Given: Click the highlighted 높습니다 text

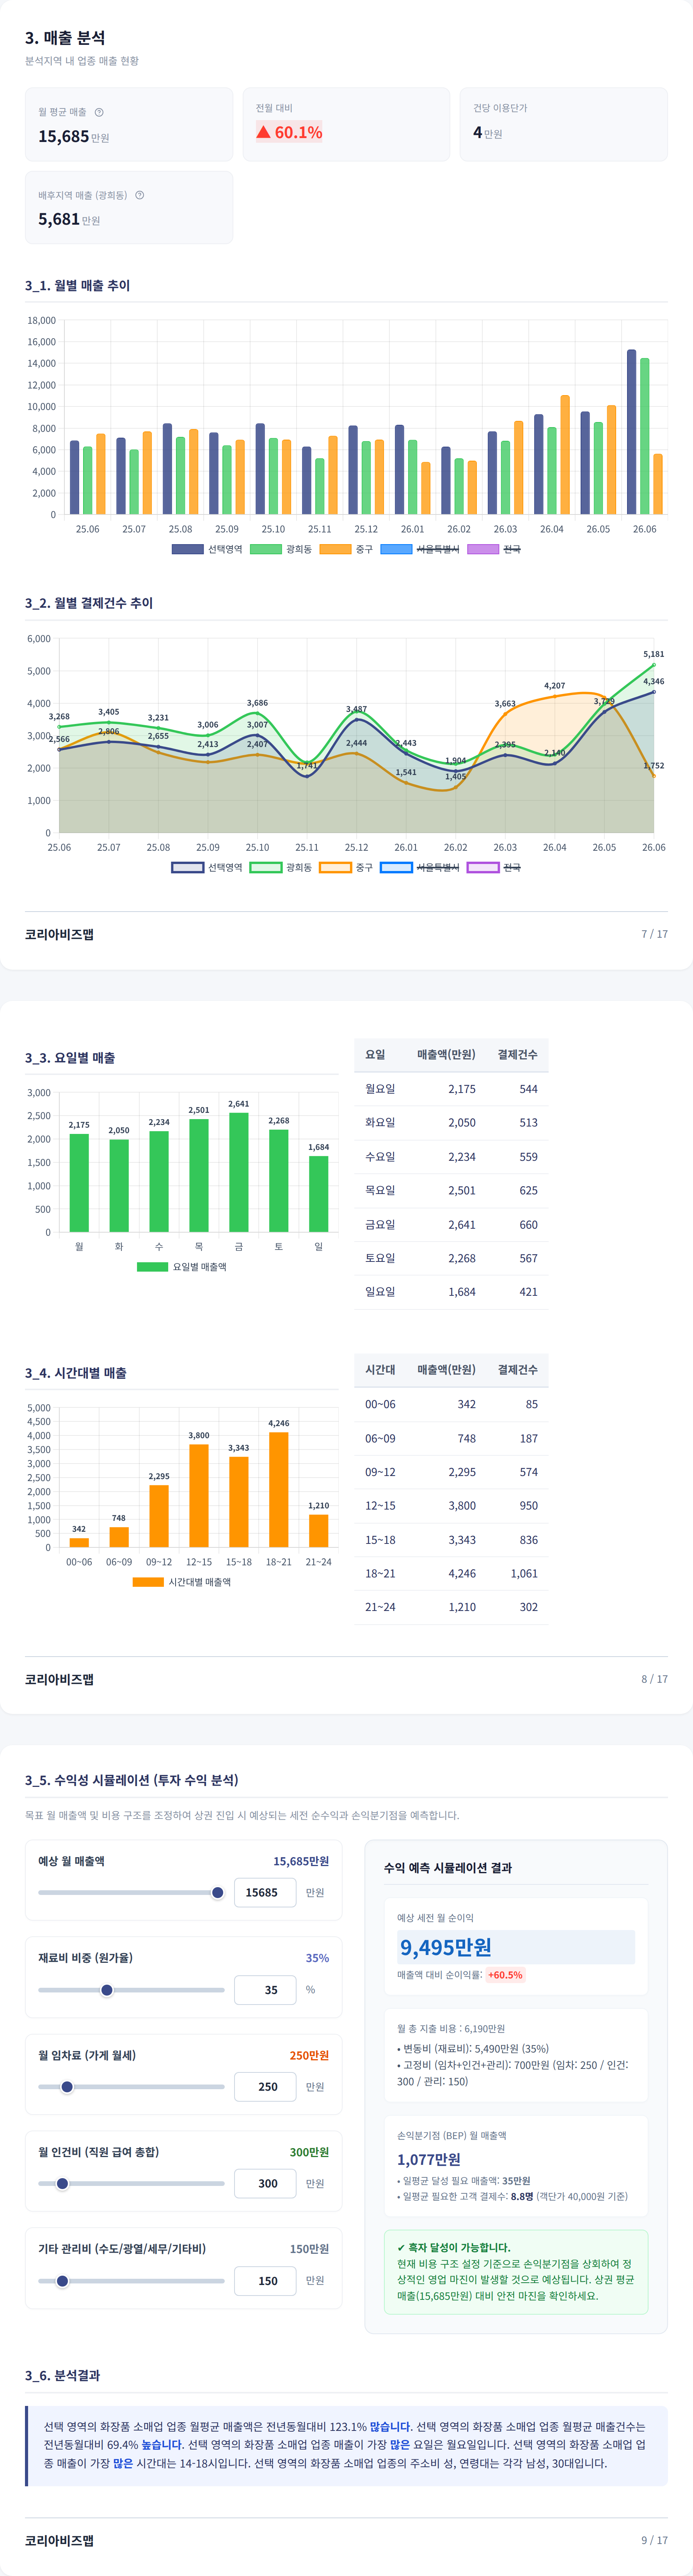Looking at the screenshot, I should pos(162,2445).
